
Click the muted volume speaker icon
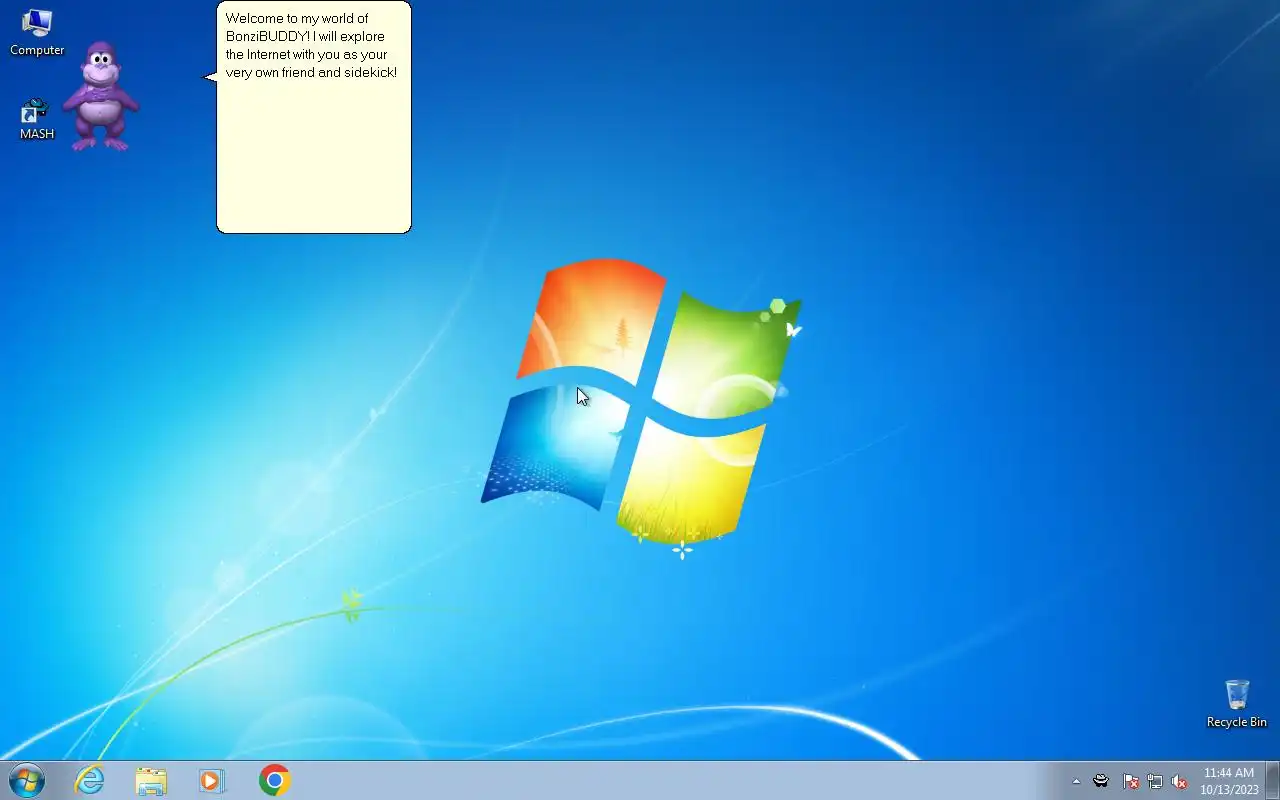(x=1179, y=781)
